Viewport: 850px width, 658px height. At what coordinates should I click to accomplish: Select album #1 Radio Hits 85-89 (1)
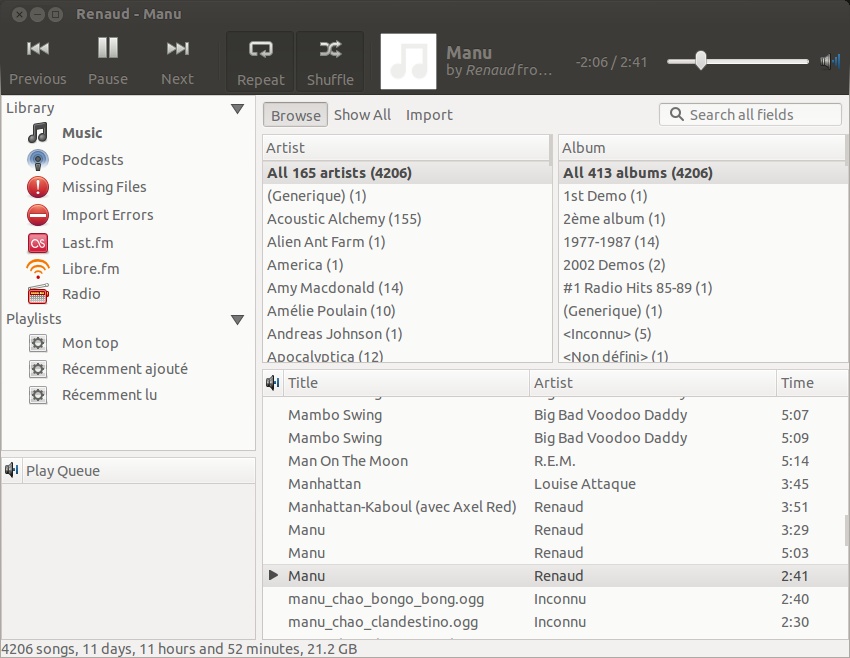click(x=704, y=288)
